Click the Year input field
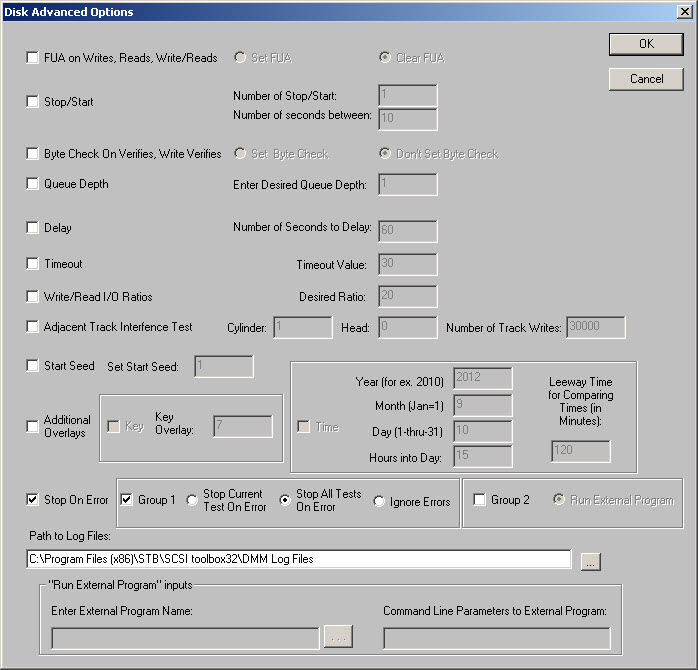698x670 pixels. point(483,378)
